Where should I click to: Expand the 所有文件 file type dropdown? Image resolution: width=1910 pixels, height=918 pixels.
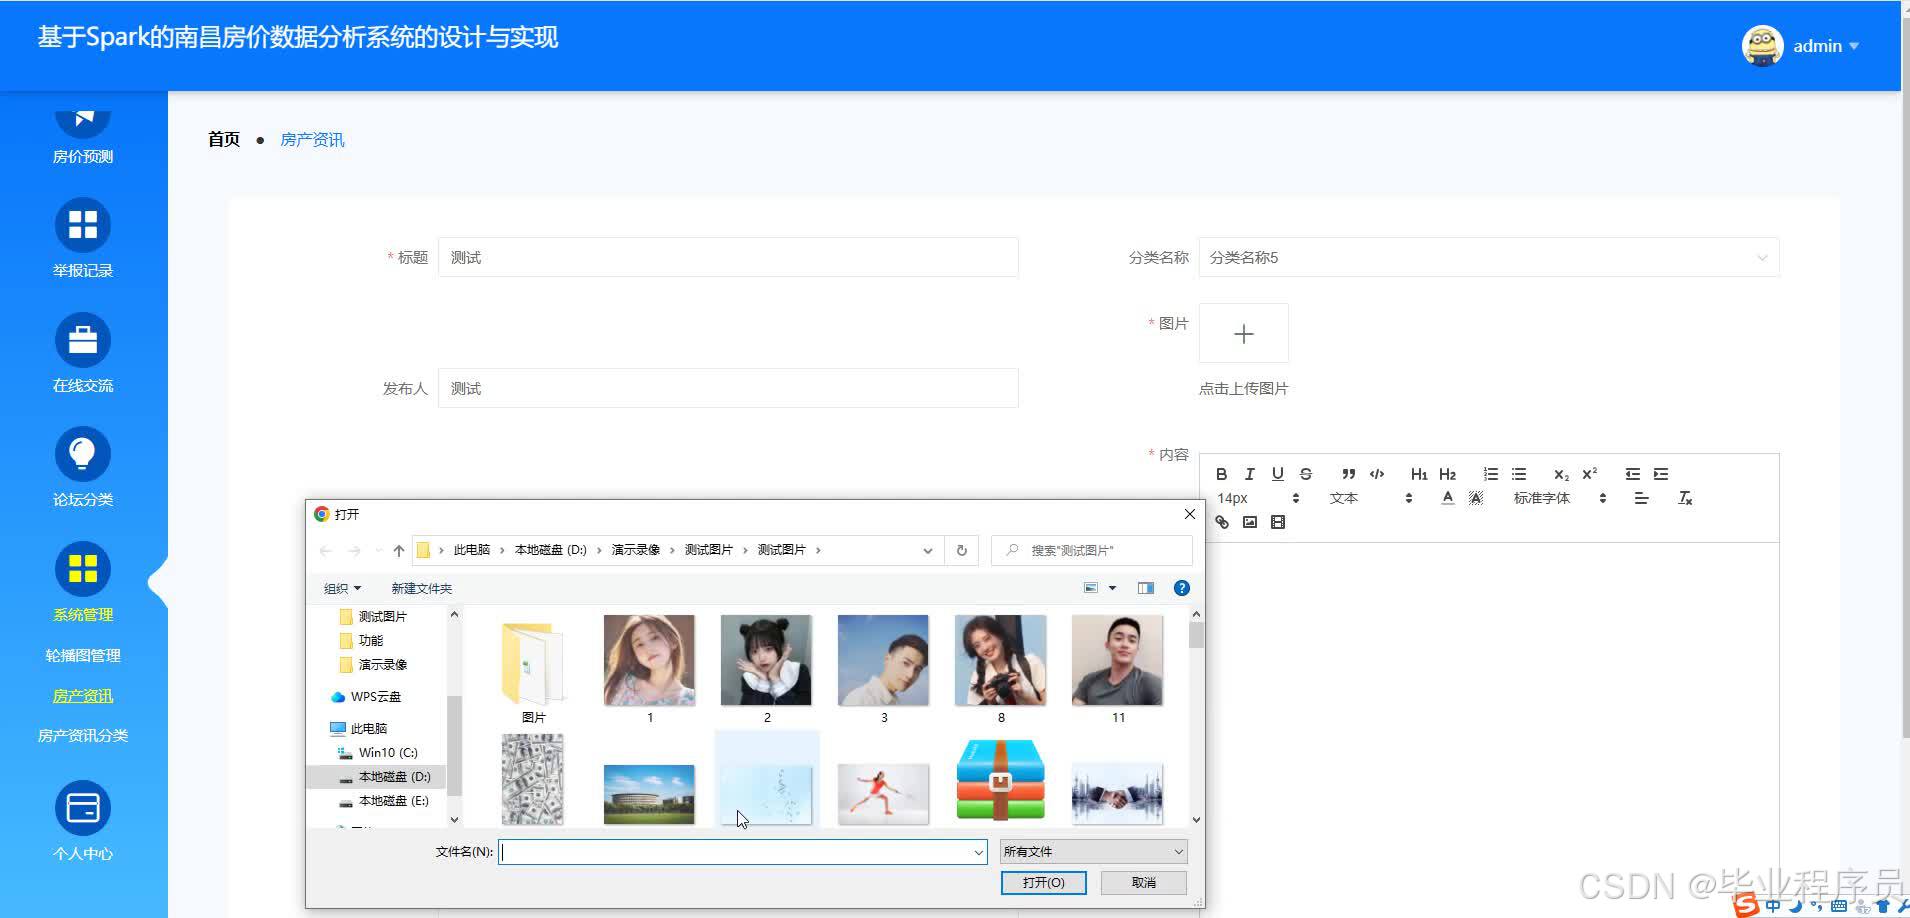pyautogui.click(x=1091, y=851)
